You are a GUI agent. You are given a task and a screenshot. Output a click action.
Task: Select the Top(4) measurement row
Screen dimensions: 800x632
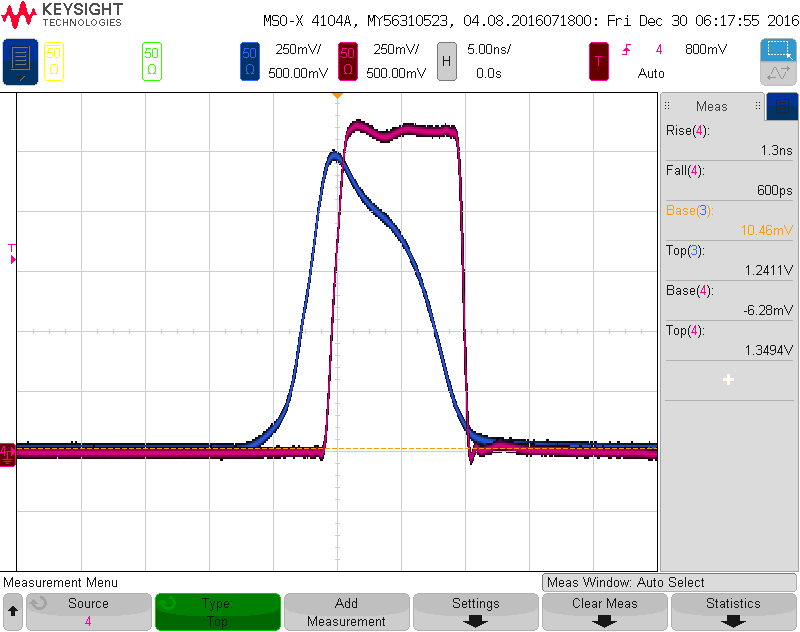[729, 340]
